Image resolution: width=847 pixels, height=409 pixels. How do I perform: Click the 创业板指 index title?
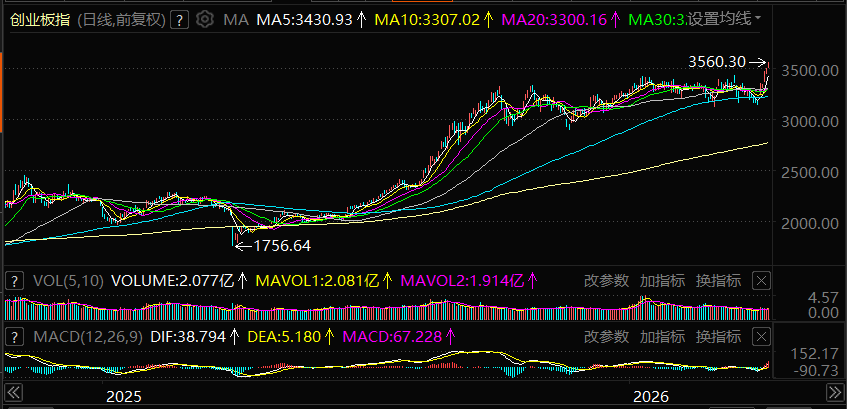[x=41, y=19]
